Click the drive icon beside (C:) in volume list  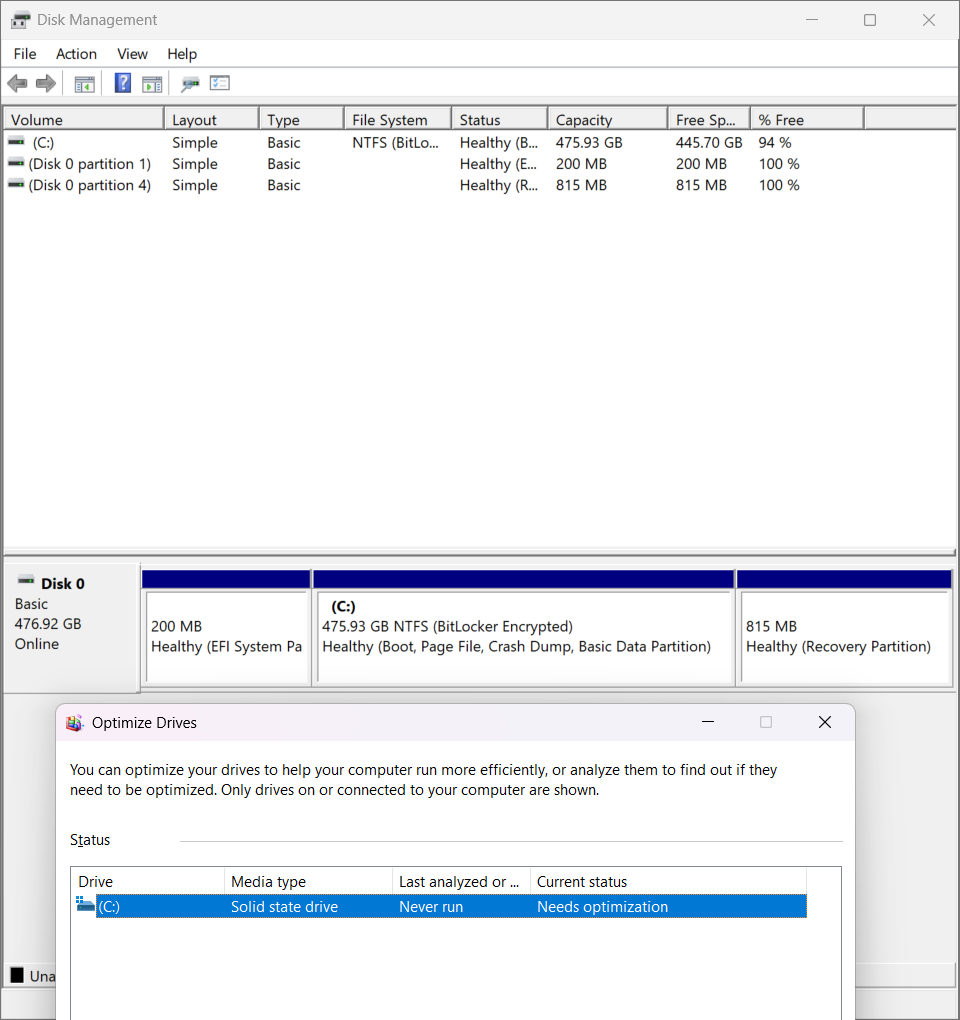point(16,141)
